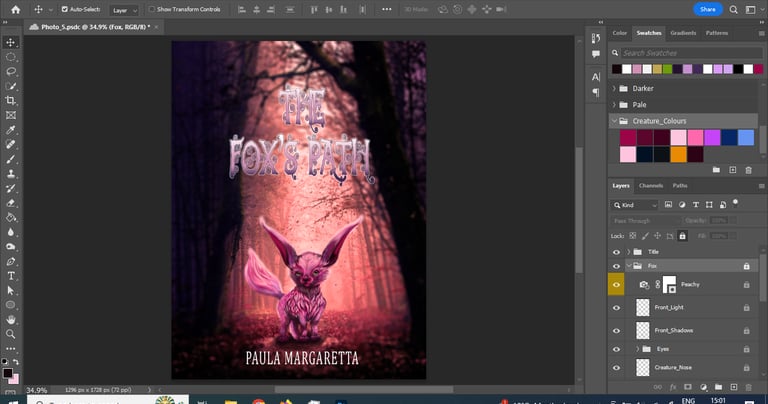Click the Search Swatches field
Screen dimensions: 768x404
click(680, 53)
